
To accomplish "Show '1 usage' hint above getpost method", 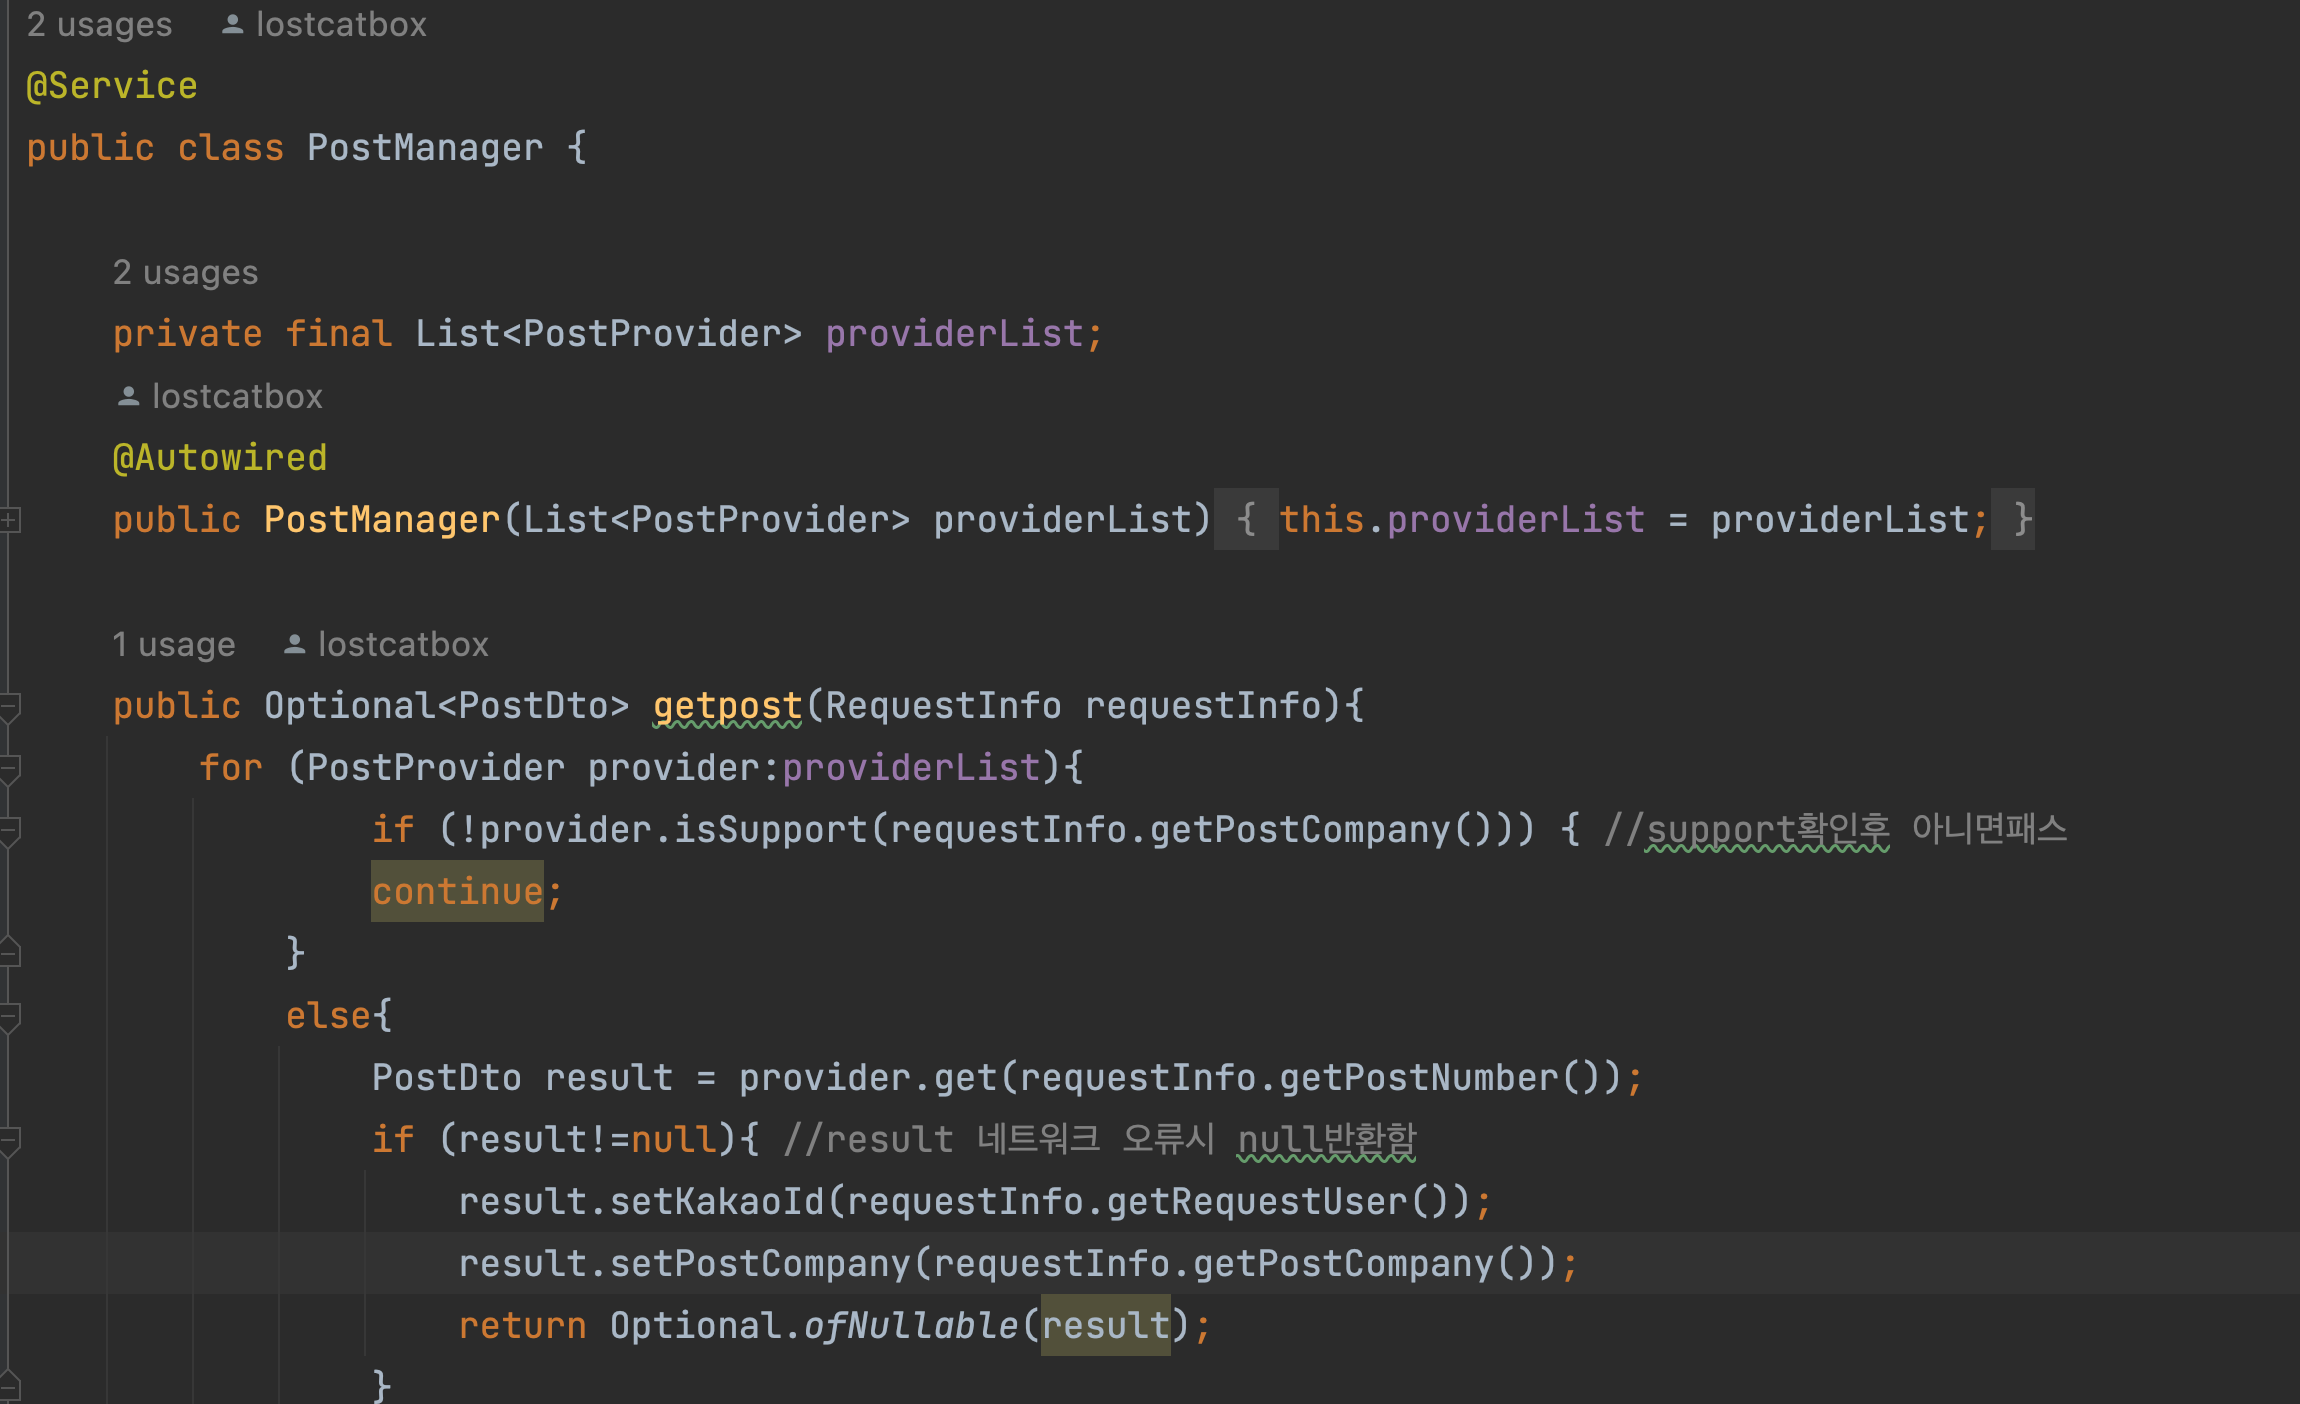I will click(173, 644).
